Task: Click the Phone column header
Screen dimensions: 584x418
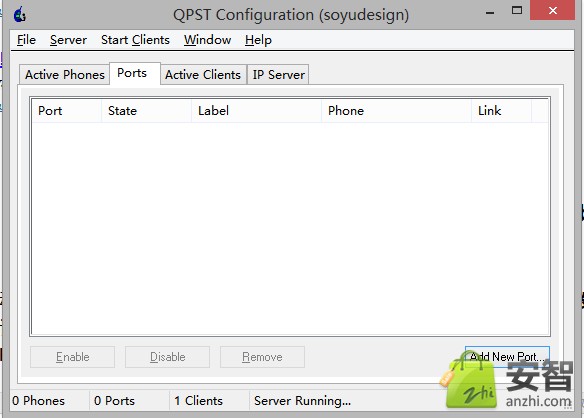Action: (396, 111)
